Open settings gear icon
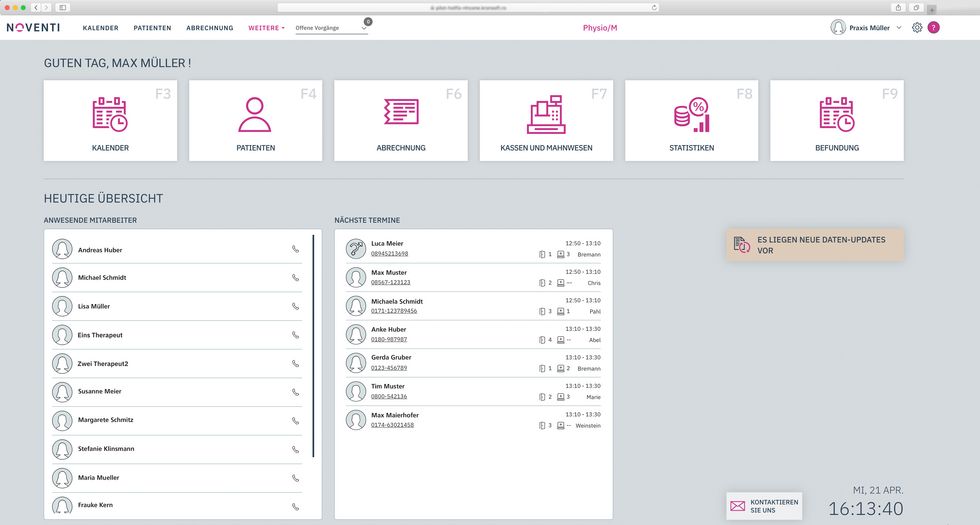980x525 pixels. 917,28
